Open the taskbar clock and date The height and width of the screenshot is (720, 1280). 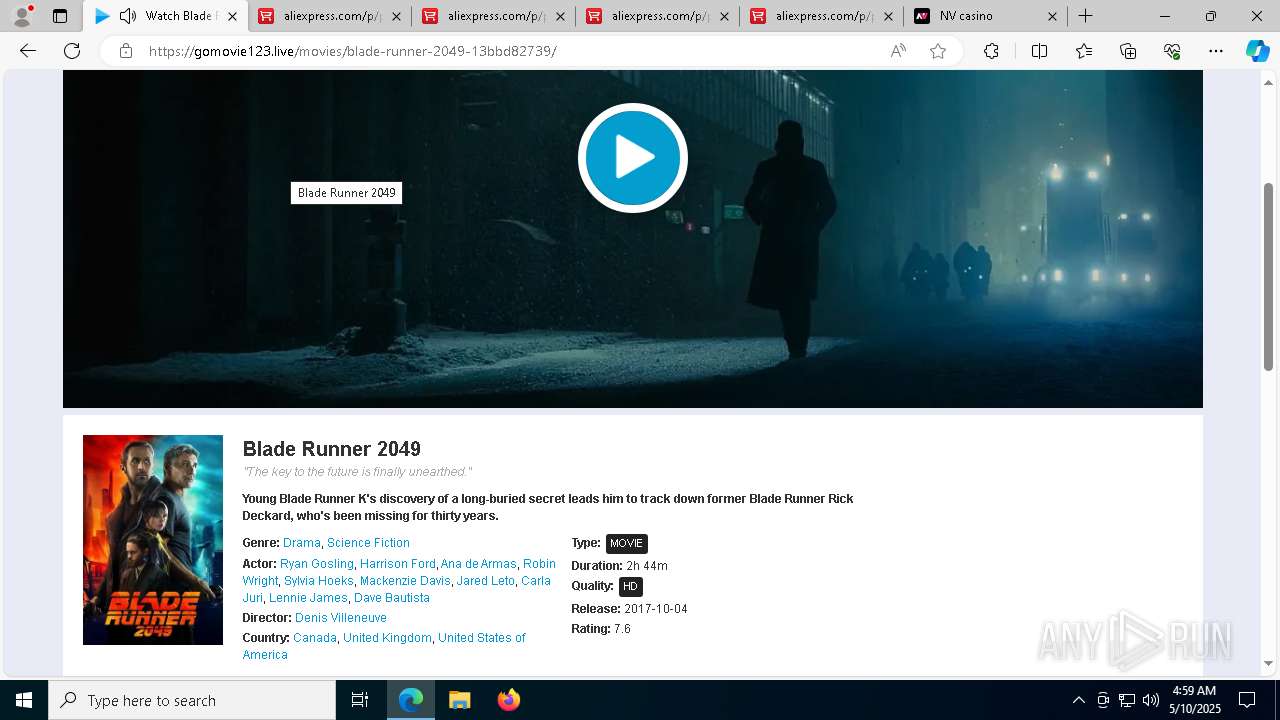click(x=1194, y=700)
